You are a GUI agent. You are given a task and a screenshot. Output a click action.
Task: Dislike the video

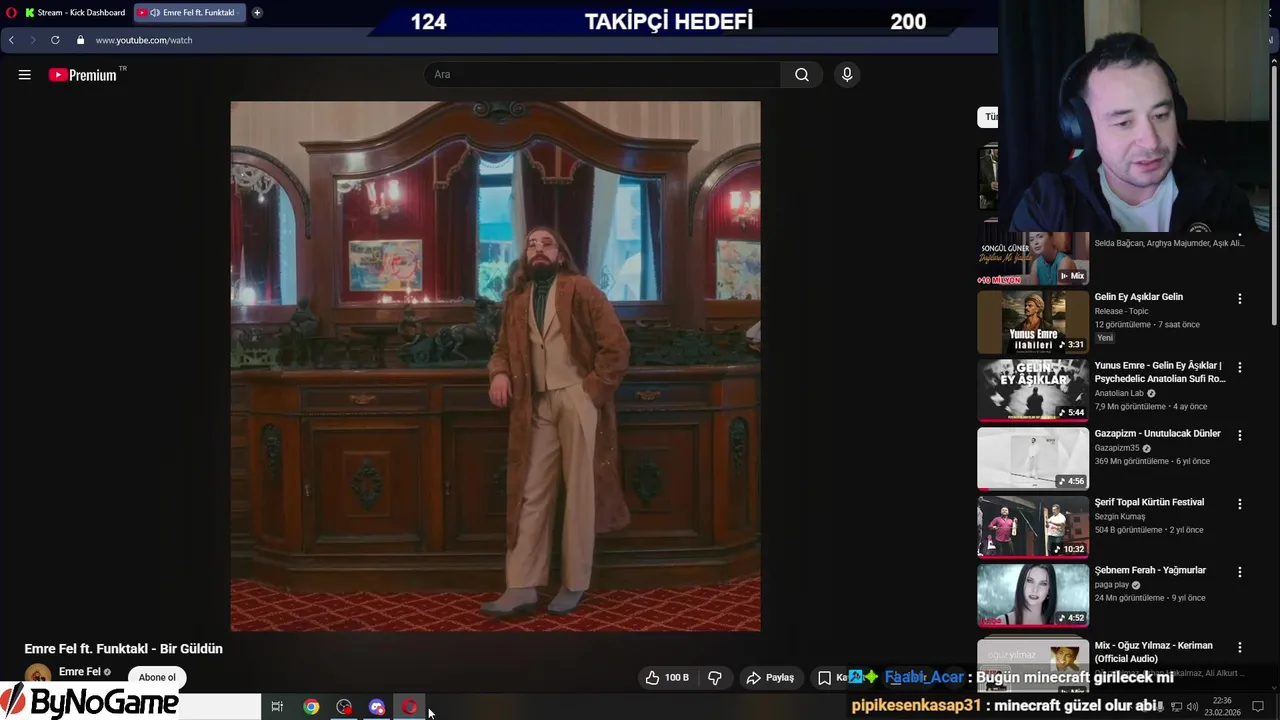715,678
